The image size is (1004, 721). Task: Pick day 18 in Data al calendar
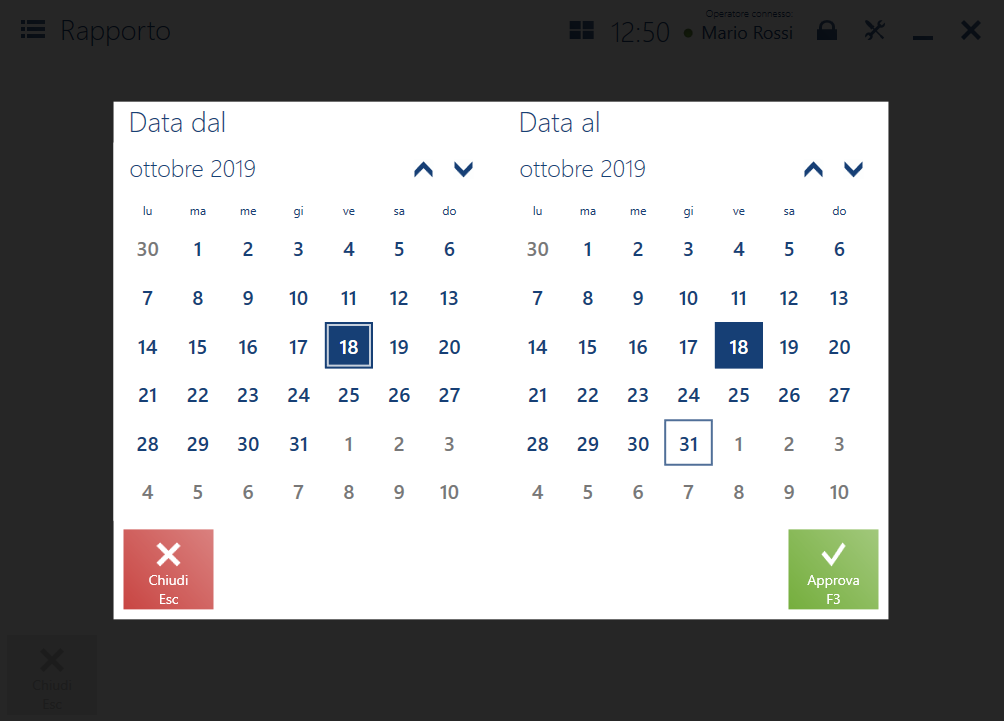[738, 346]
